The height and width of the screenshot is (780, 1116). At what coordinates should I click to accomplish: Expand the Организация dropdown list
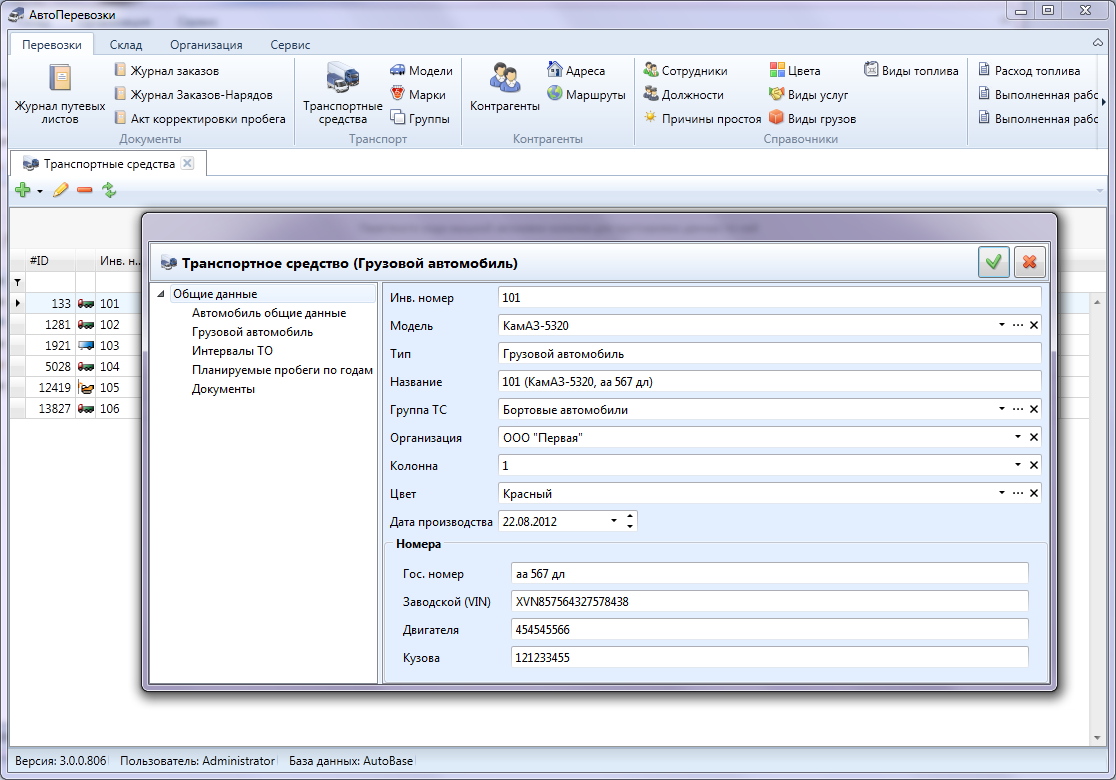coord(1018,437)
